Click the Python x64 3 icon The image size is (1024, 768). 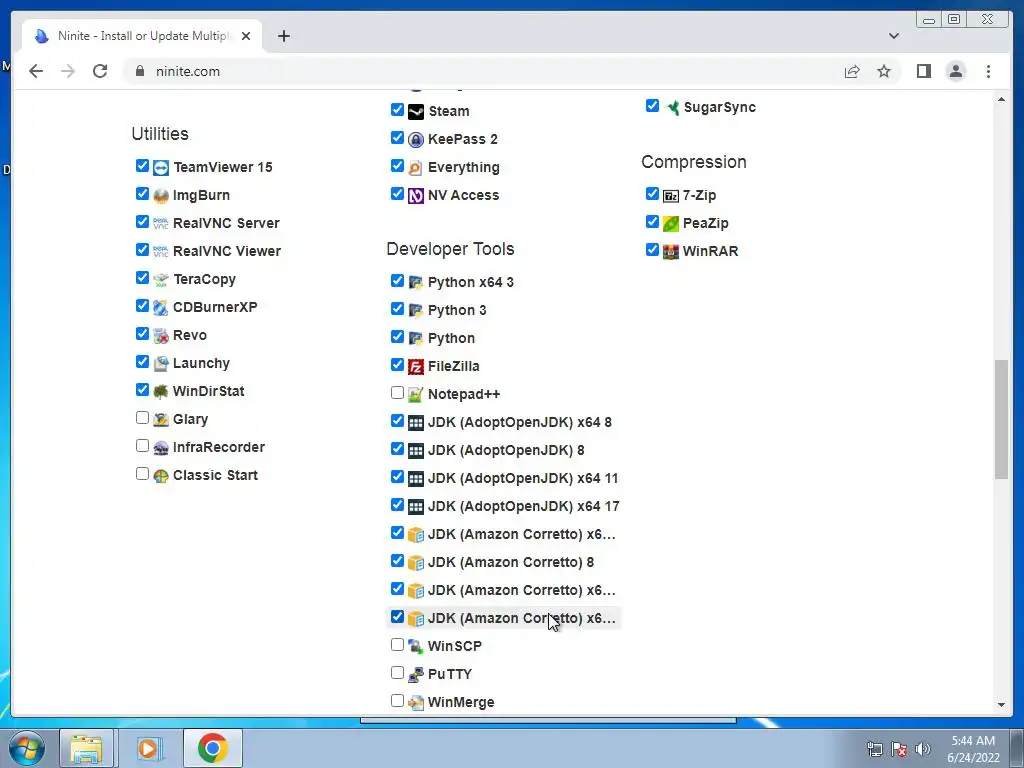[x=416, y=283]
